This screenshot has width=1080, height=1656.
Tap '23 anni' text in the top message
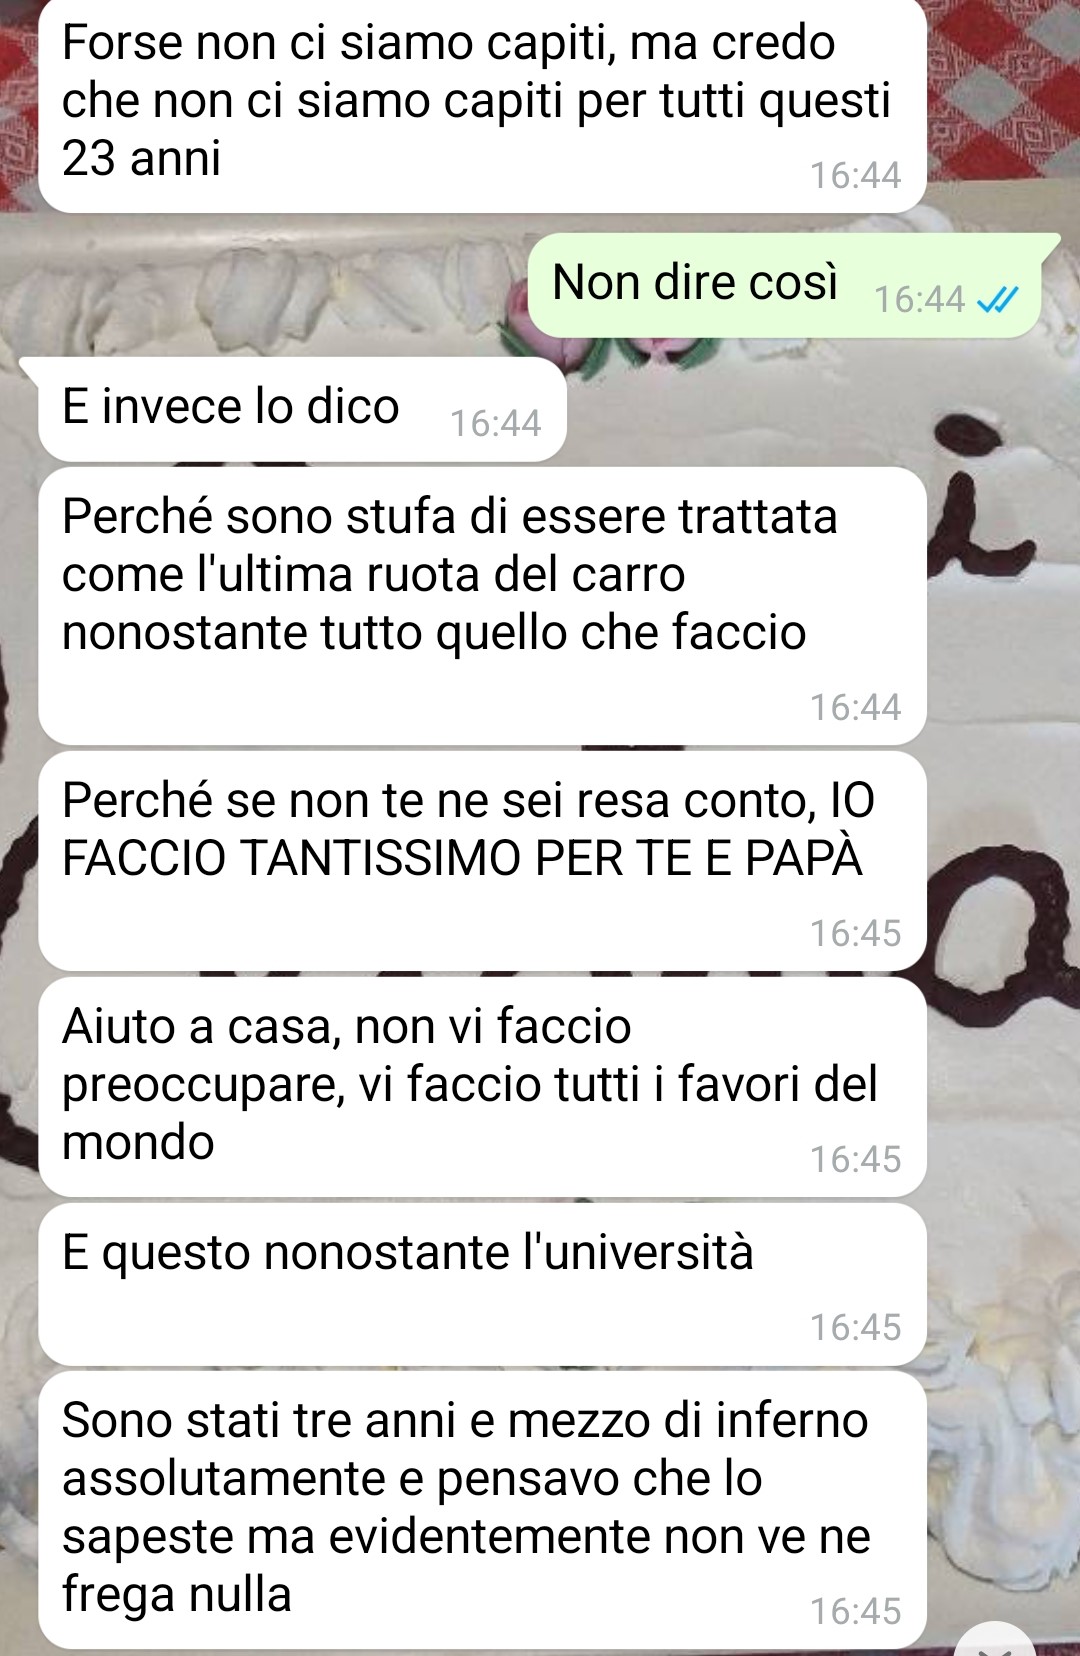click(141, 158)
